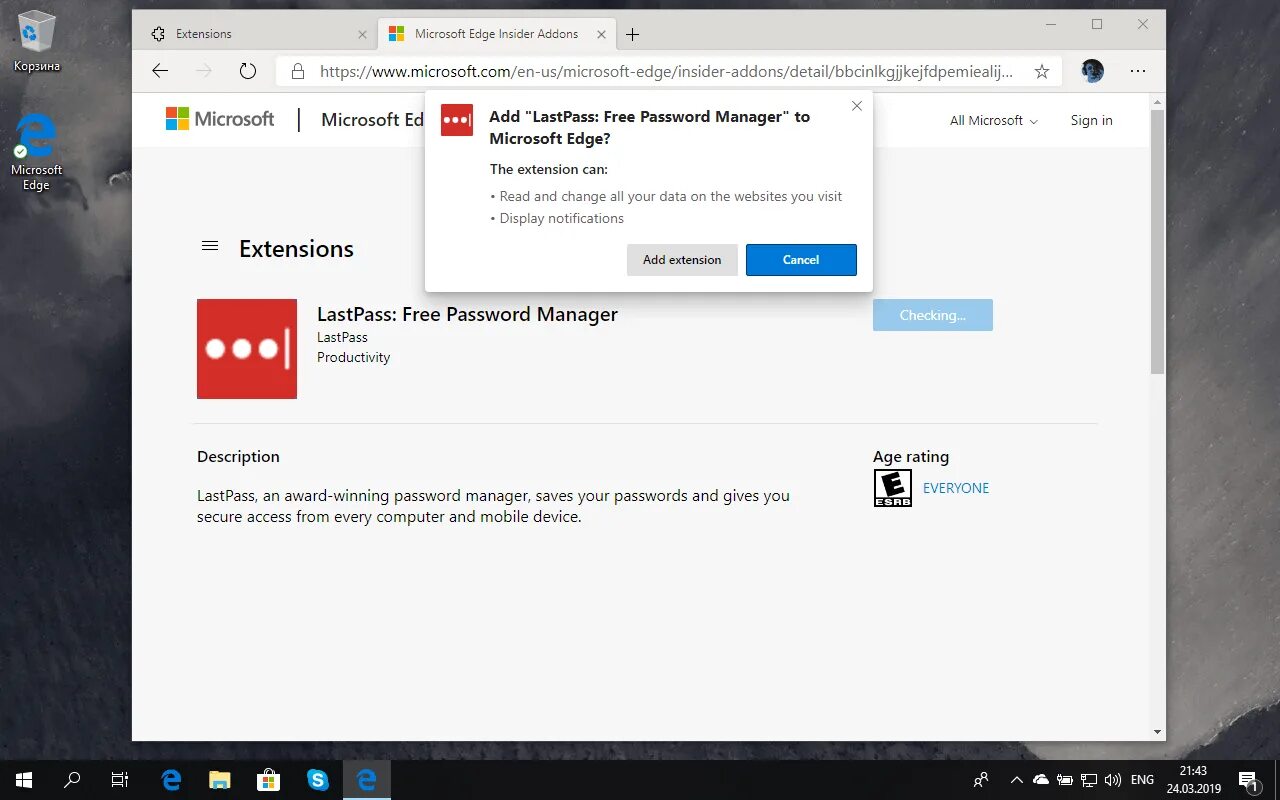The height and width of the screenshot is (800, 1280).
Task: Close the Microsoft Edge Insider Addons tab
Action: (600, 34)
